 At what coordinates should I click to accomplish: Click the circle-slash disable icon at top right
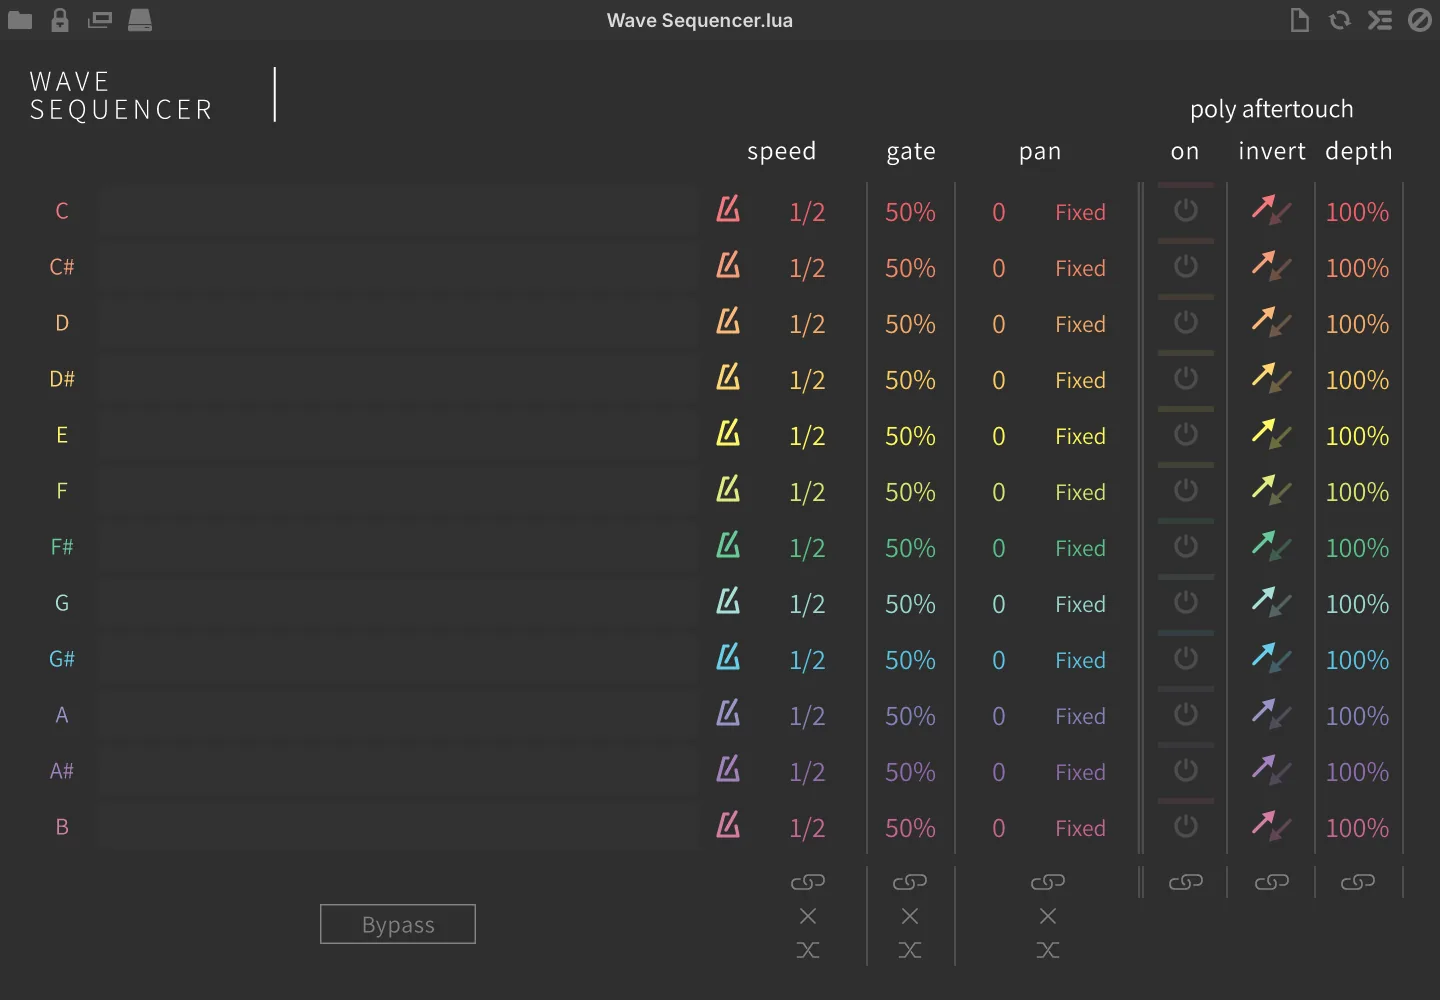point(1420,20)
